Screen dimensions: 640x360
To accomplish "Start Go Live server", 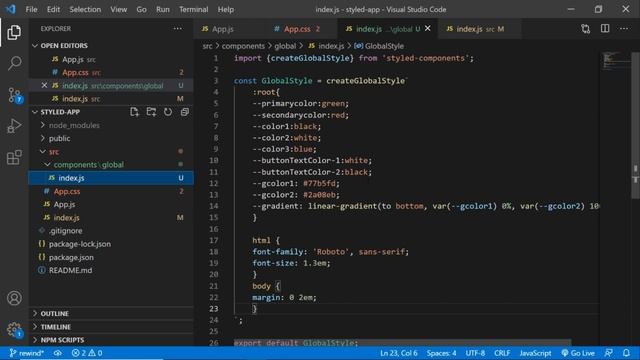I will (x=578, y=353).
